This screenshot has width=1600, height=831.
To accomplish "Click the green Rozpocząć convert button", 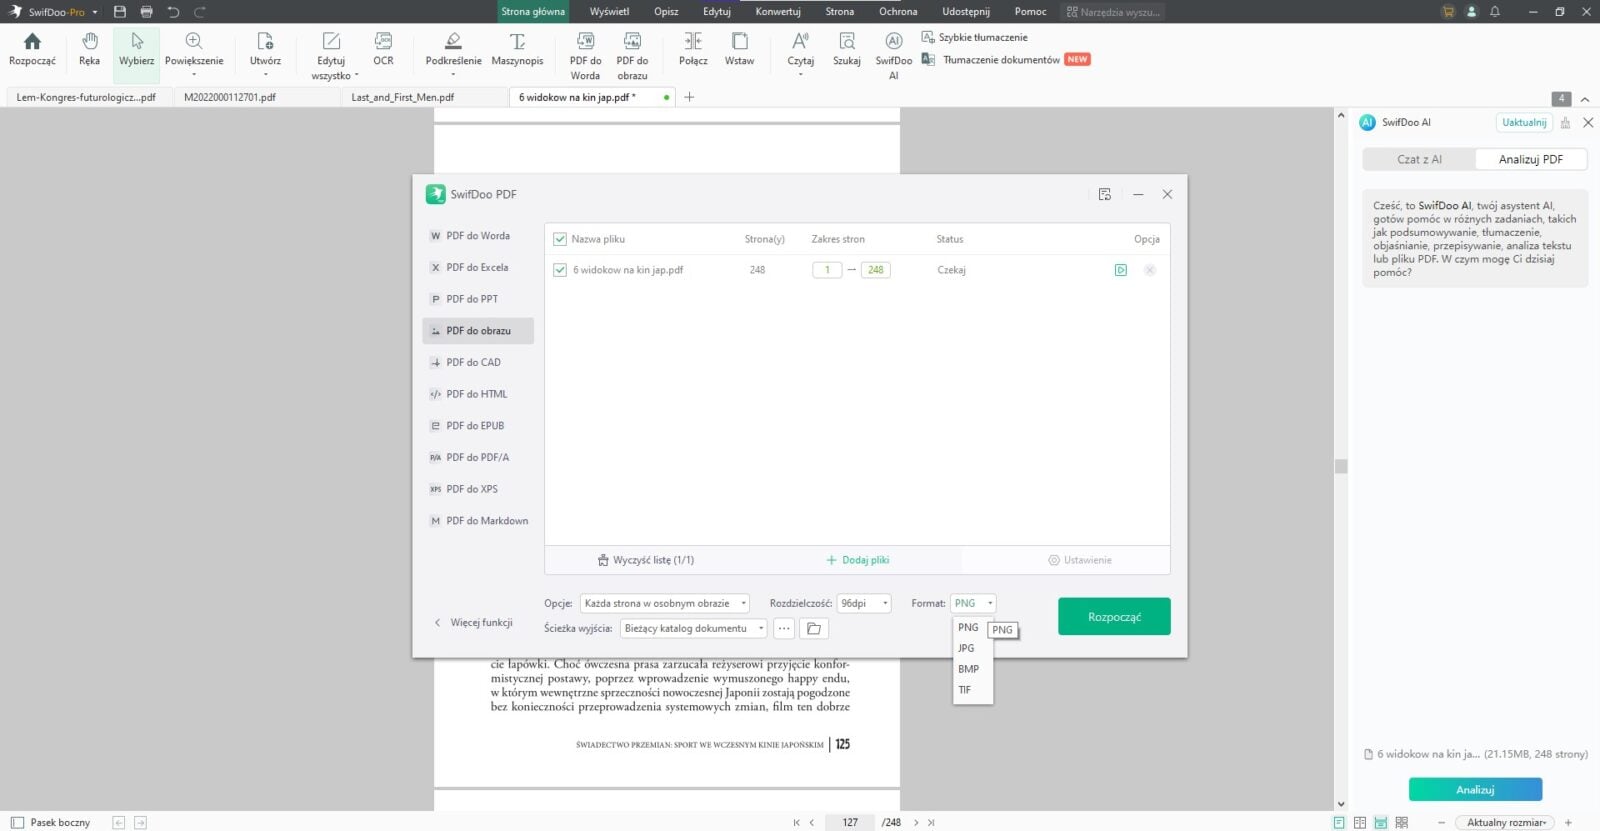I will (x=1114, y=617).
